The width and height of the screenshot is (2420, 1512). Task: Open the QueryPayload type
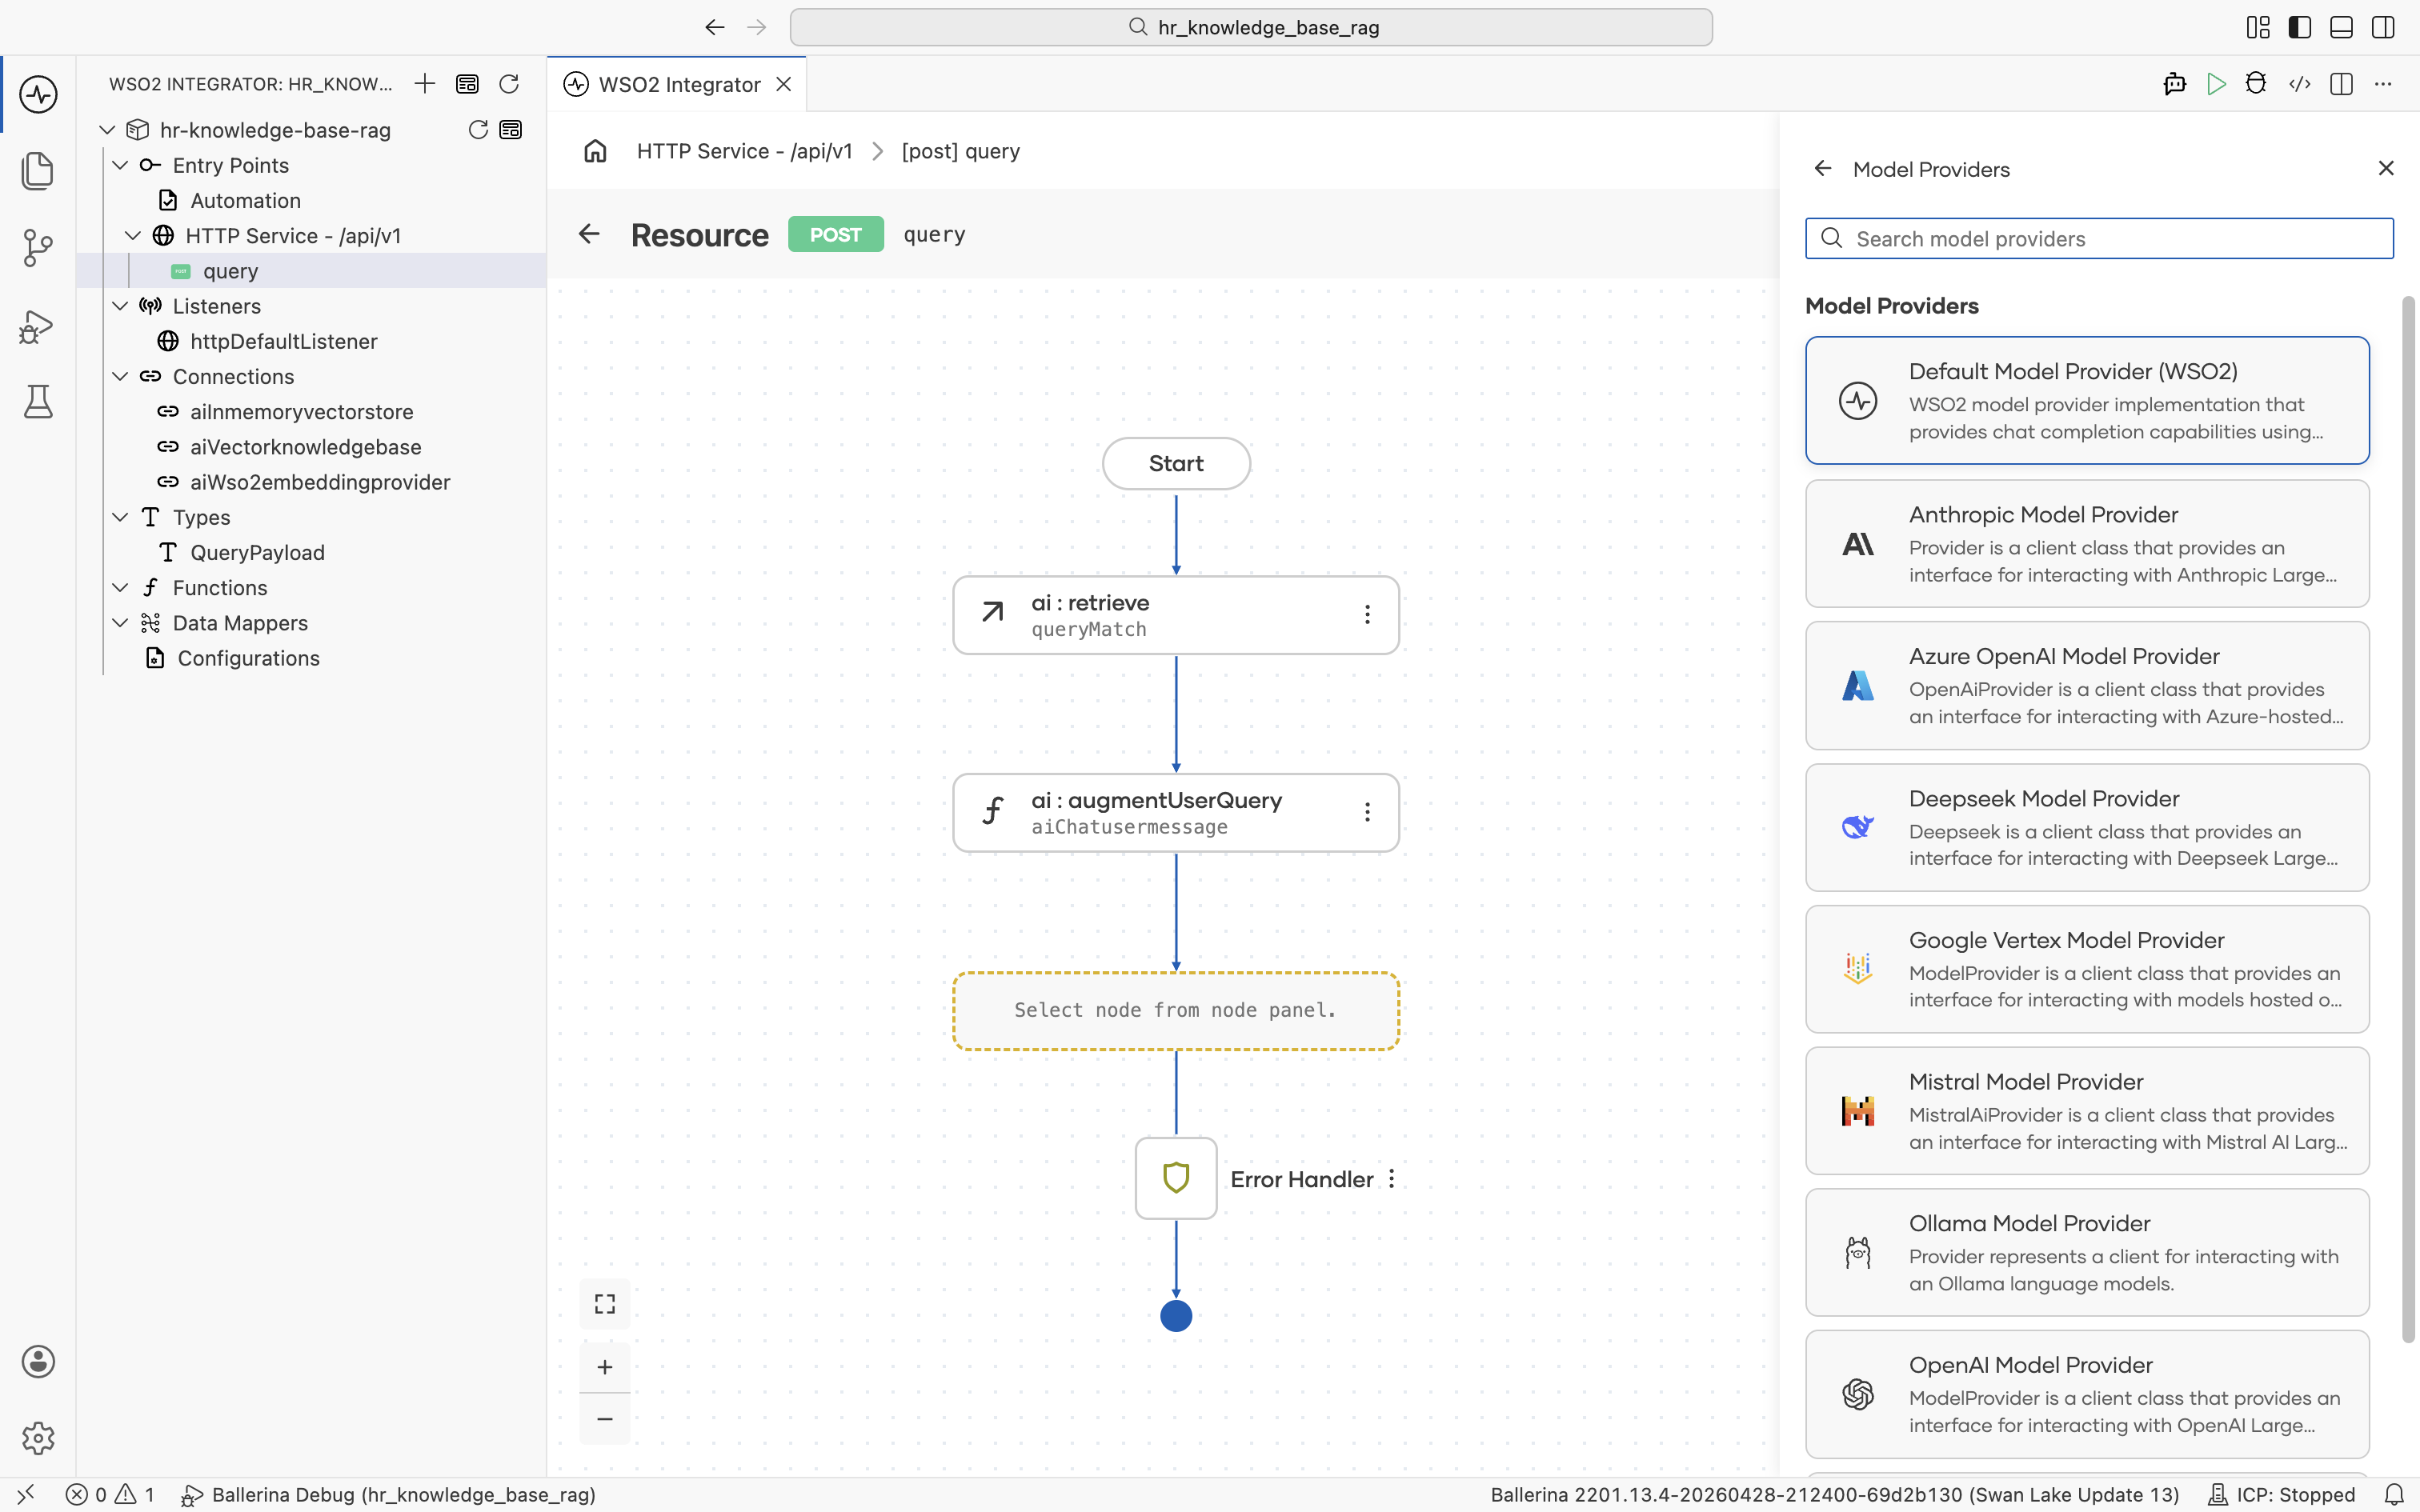pos(311,553)
